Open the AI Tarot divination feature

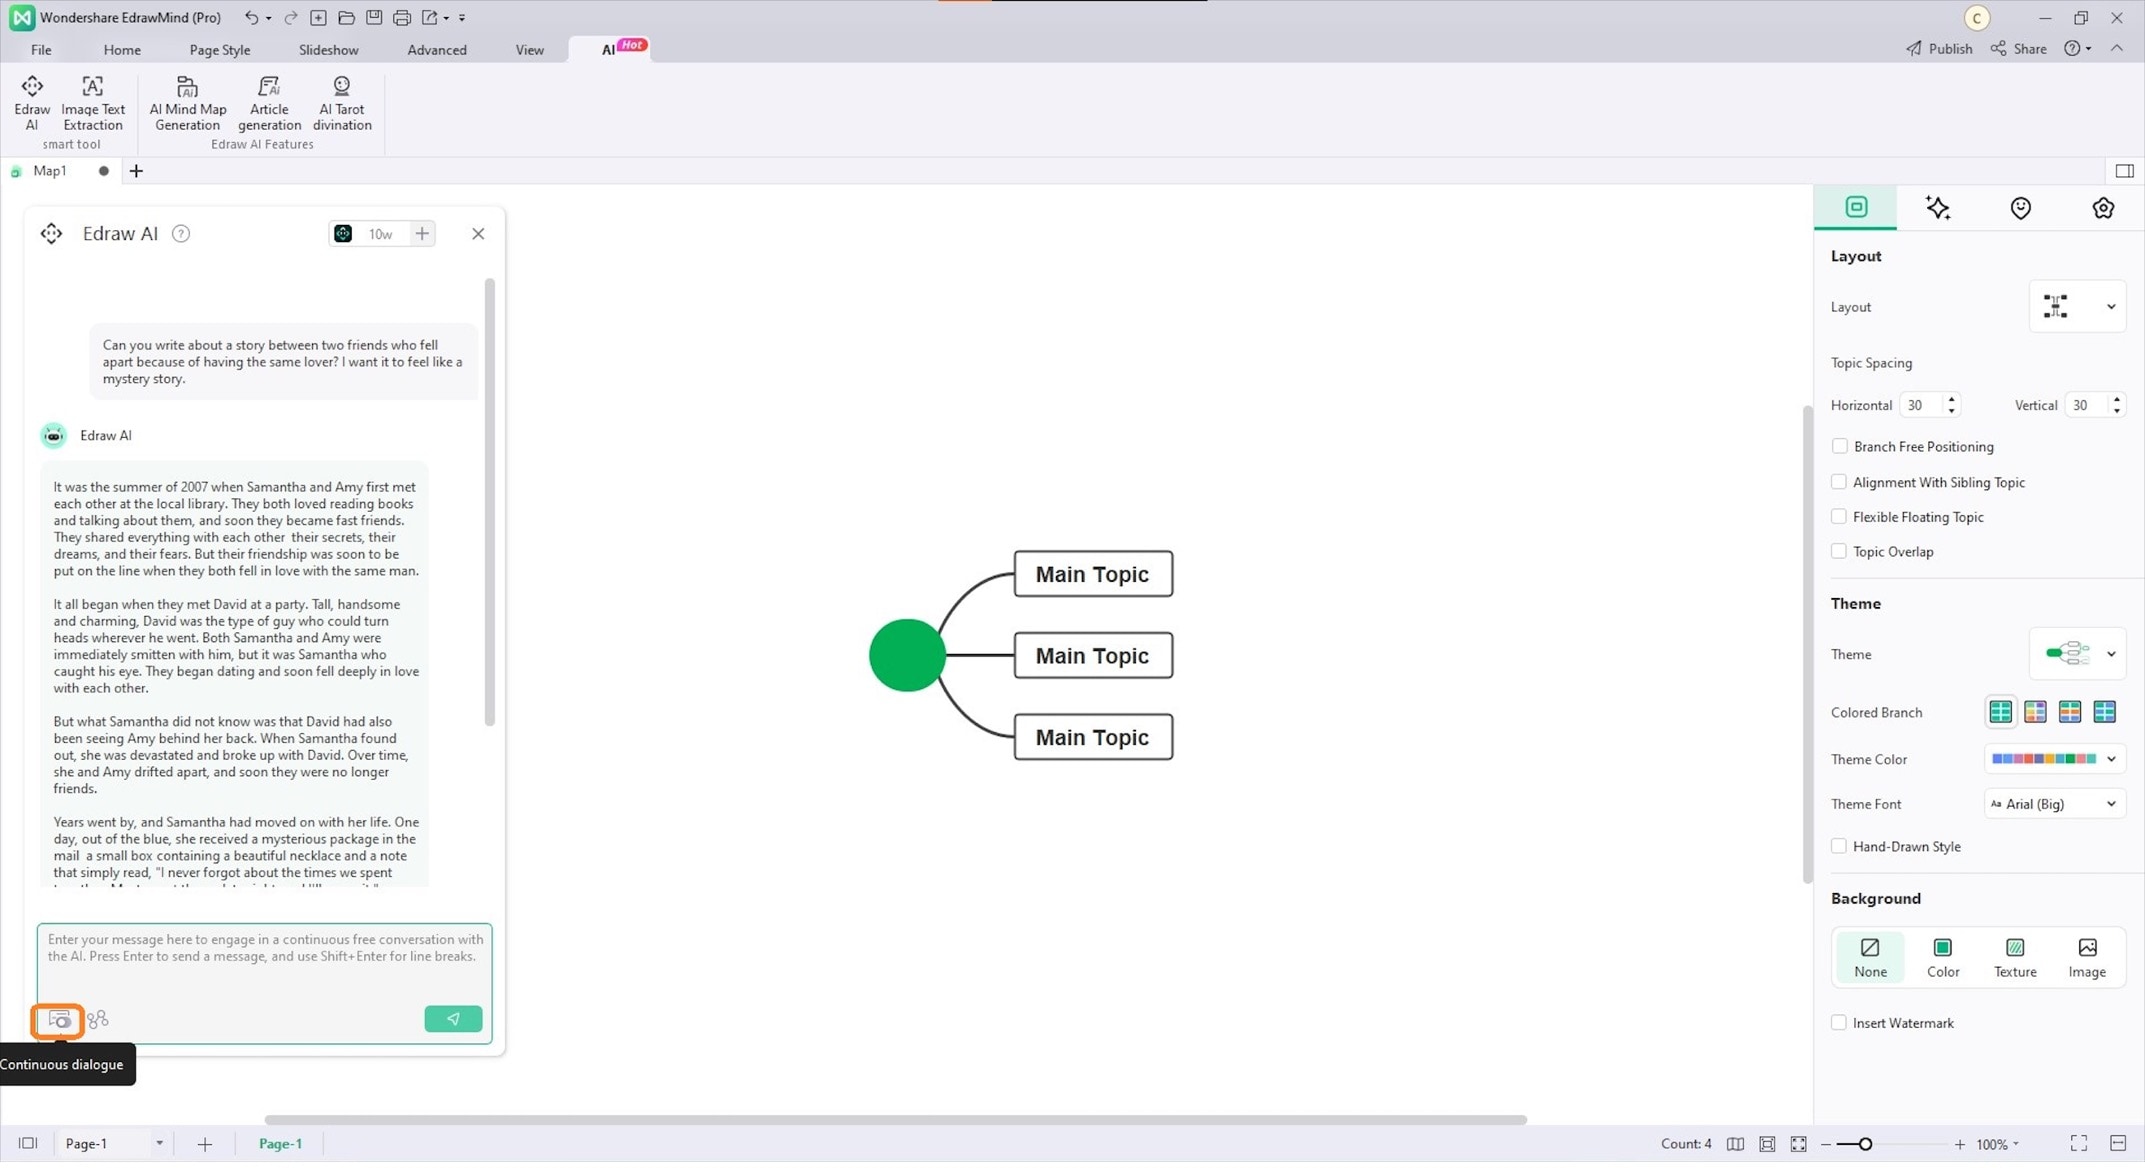click(x=341, y=101)
